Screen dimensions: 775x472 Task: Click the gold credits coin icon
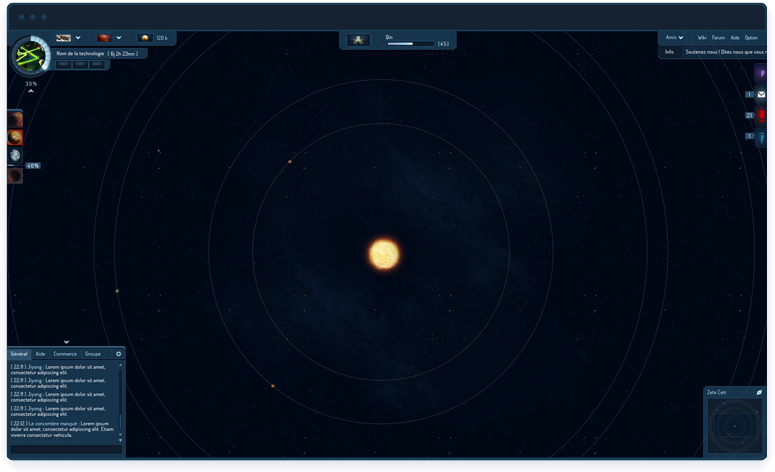(x=144, y=38)
